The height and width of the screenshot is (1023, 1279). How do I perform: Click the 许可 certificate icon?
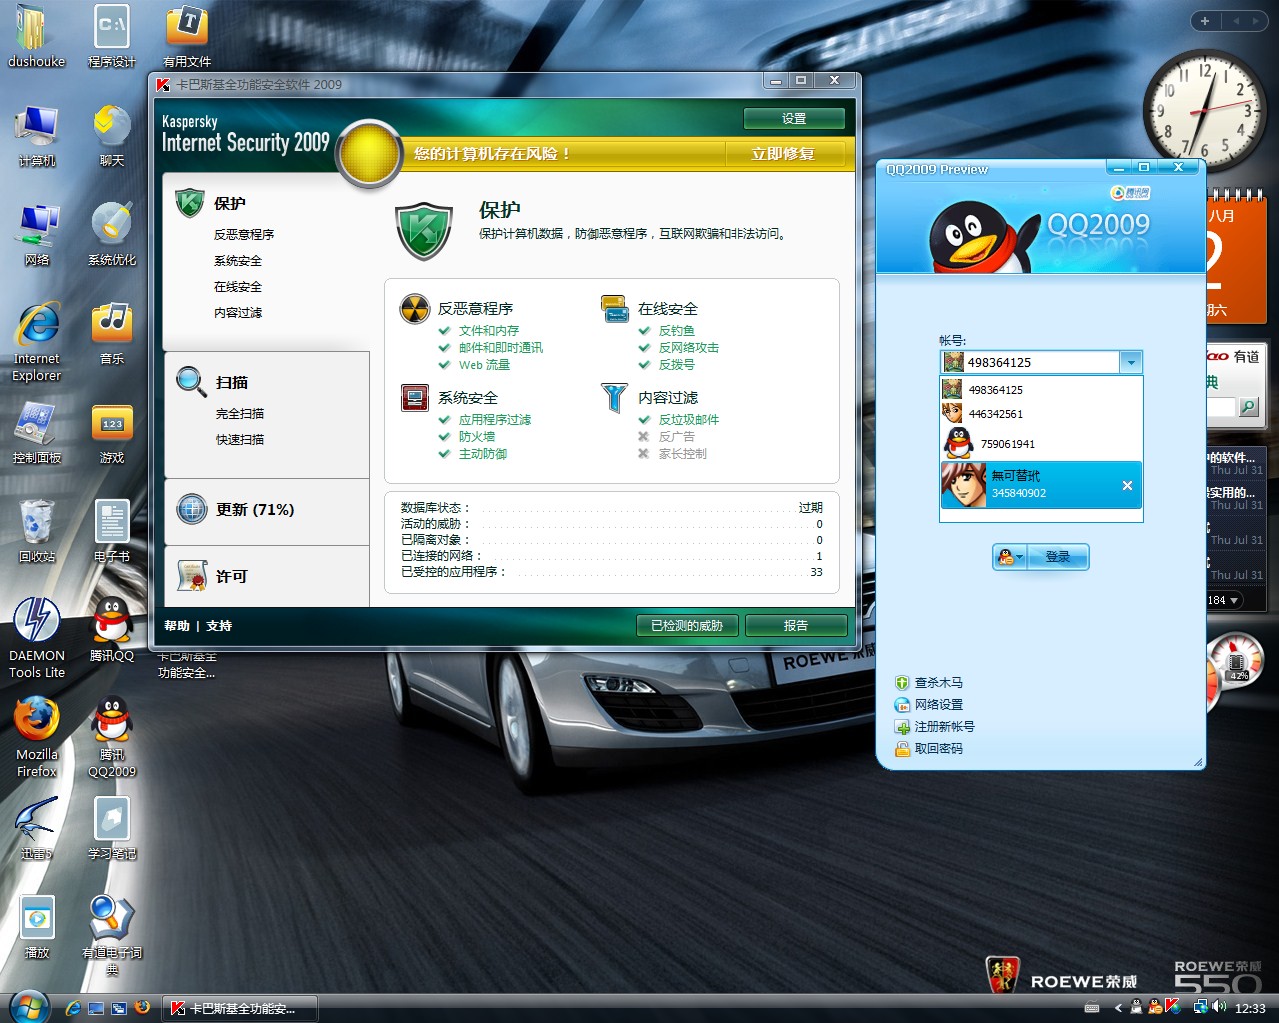click(x=191, y=576)
